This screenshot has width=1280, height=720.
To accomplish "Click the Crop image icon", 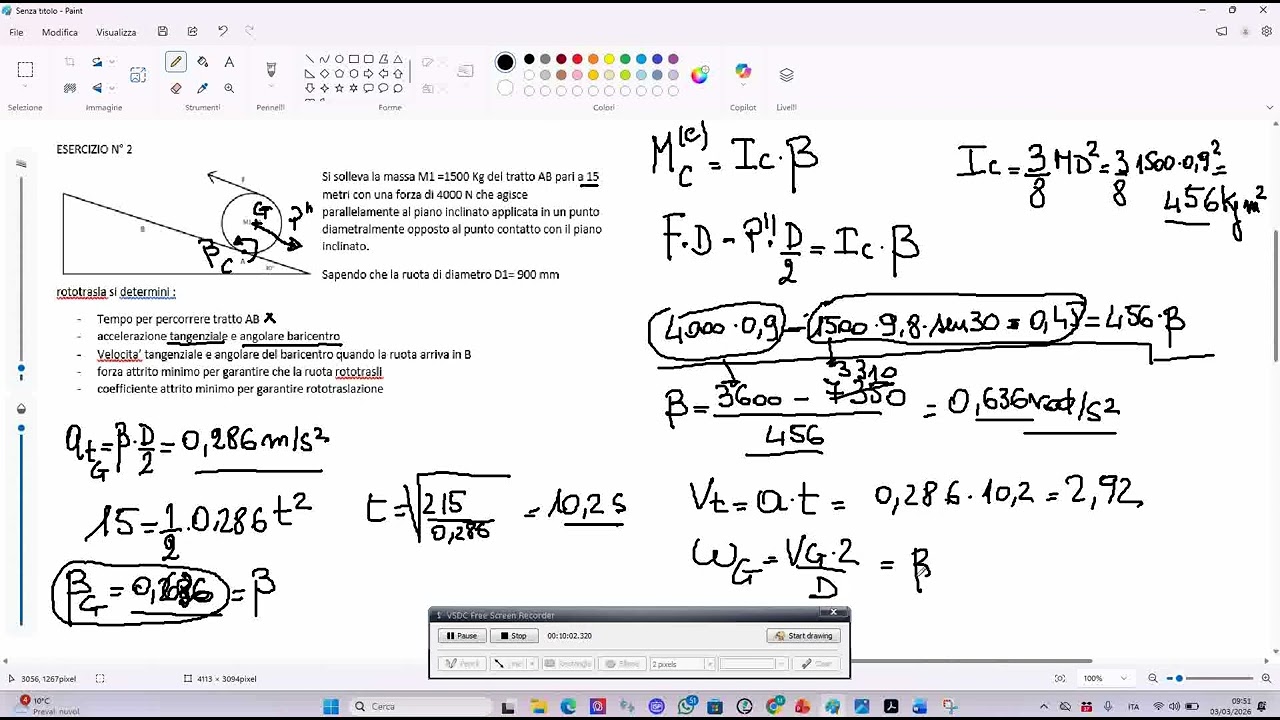I will (x=69, y=62).
